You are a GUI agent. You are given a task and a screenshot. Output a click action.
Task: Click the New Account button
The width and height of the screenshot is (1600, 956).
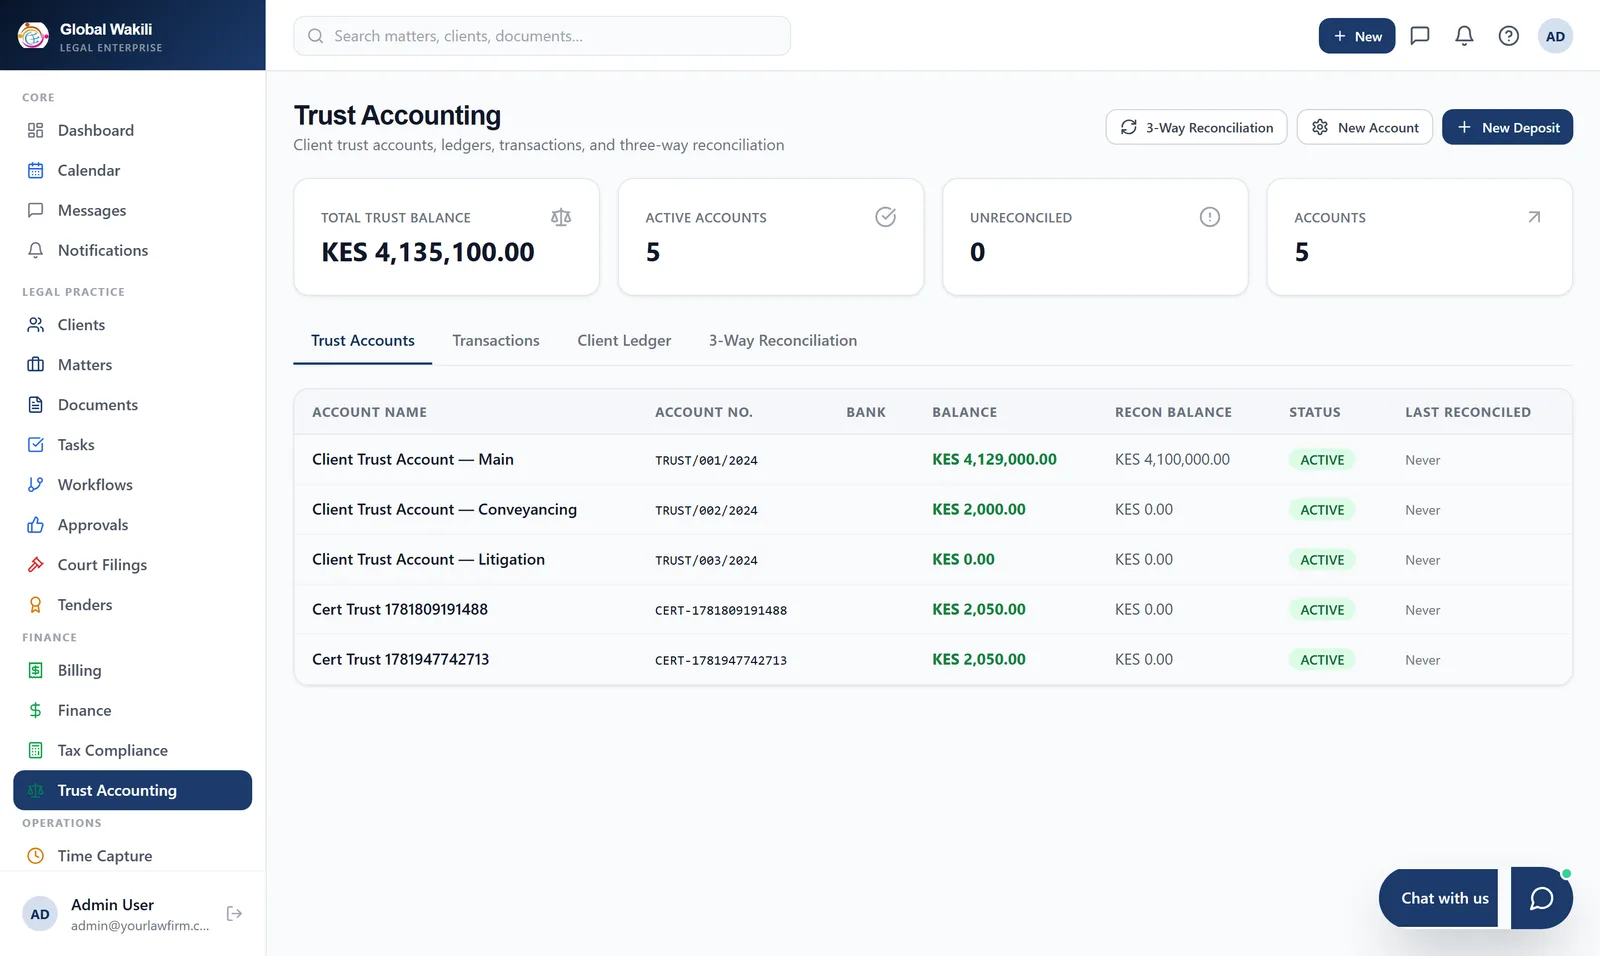coord(1365,127)
